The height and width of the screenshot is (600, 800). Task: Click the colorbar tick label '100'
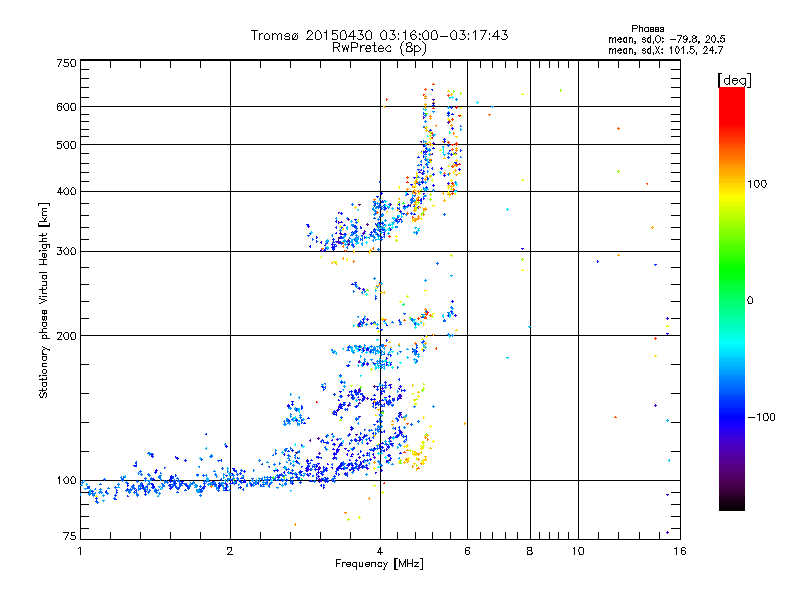pos(757,184)
